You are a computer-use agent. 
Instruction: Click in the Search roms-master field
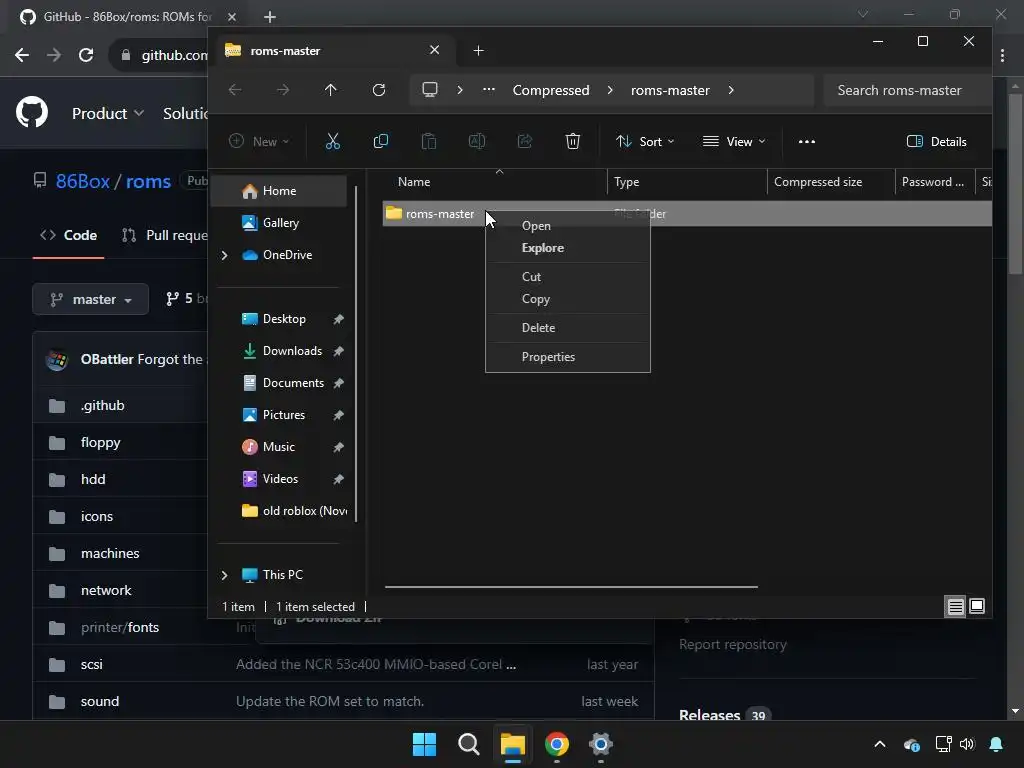tap(906, 90)
